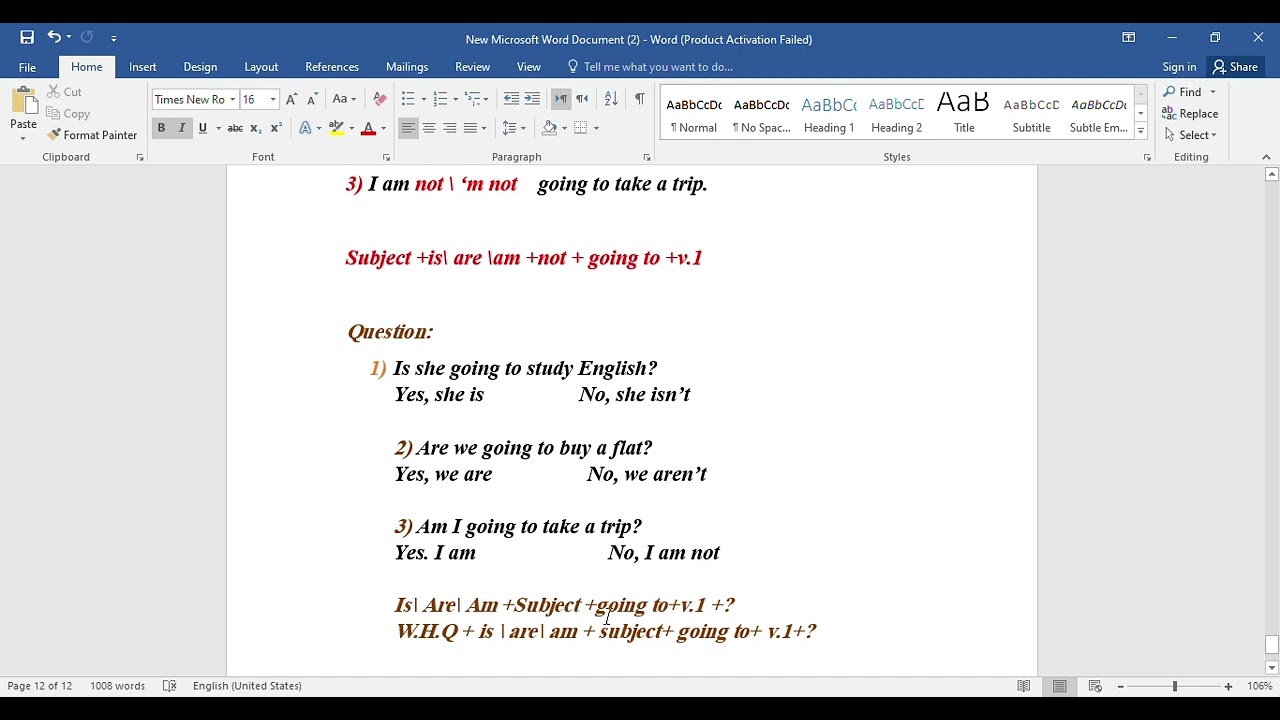This screenshot has height=720, width=1280.
Task: Click the zoom slider handle
Action: coord(1175,686)
